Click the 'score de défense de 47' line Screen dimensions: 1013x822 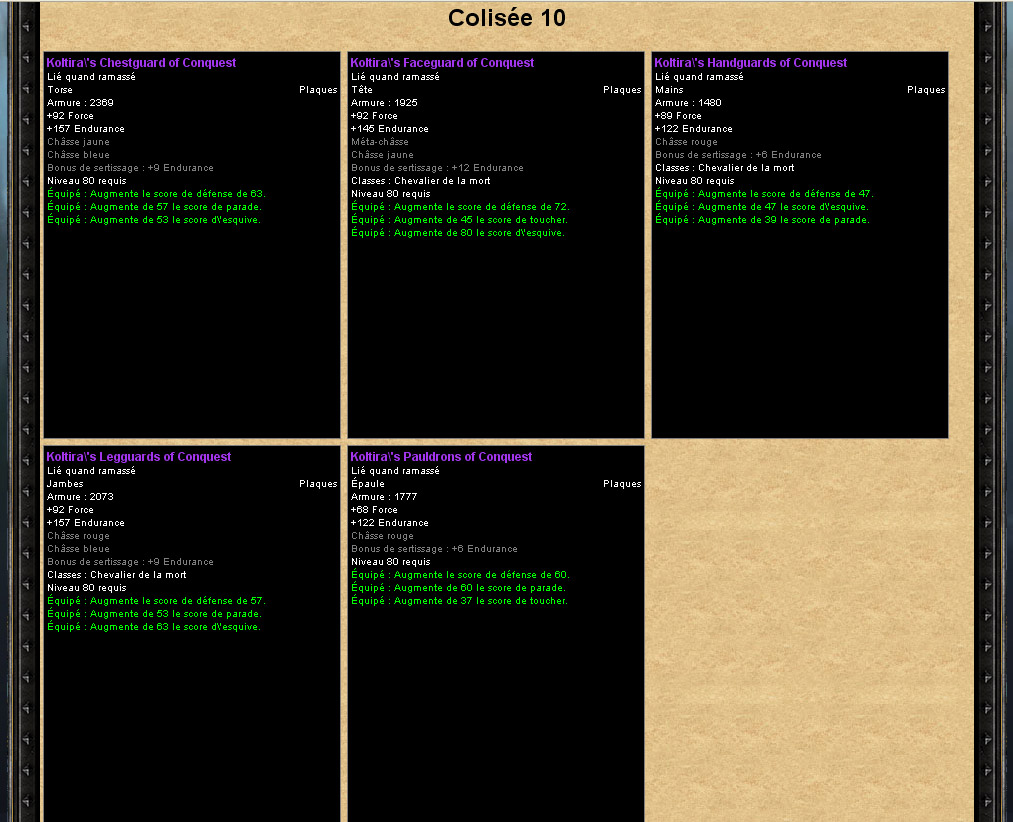point(764,194)
